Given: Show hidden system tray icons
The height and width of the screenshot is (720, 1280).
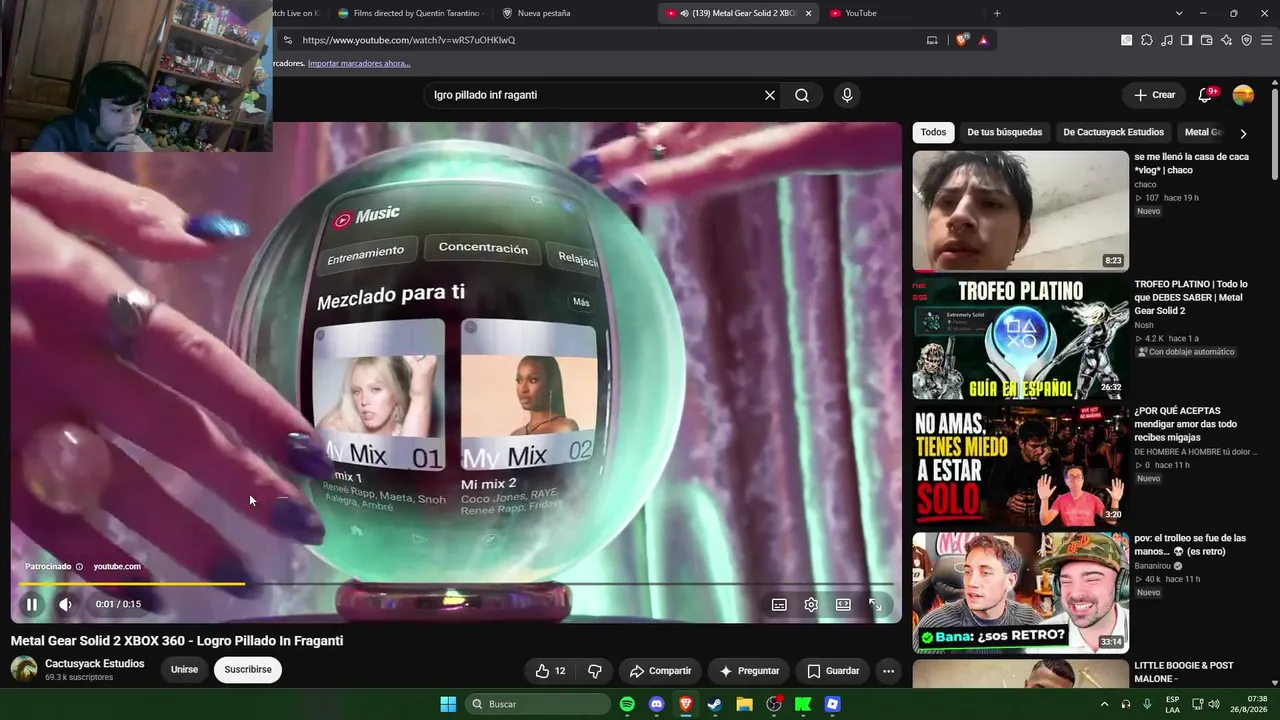Looking at the screenshot, I should tap(1104, 704).
